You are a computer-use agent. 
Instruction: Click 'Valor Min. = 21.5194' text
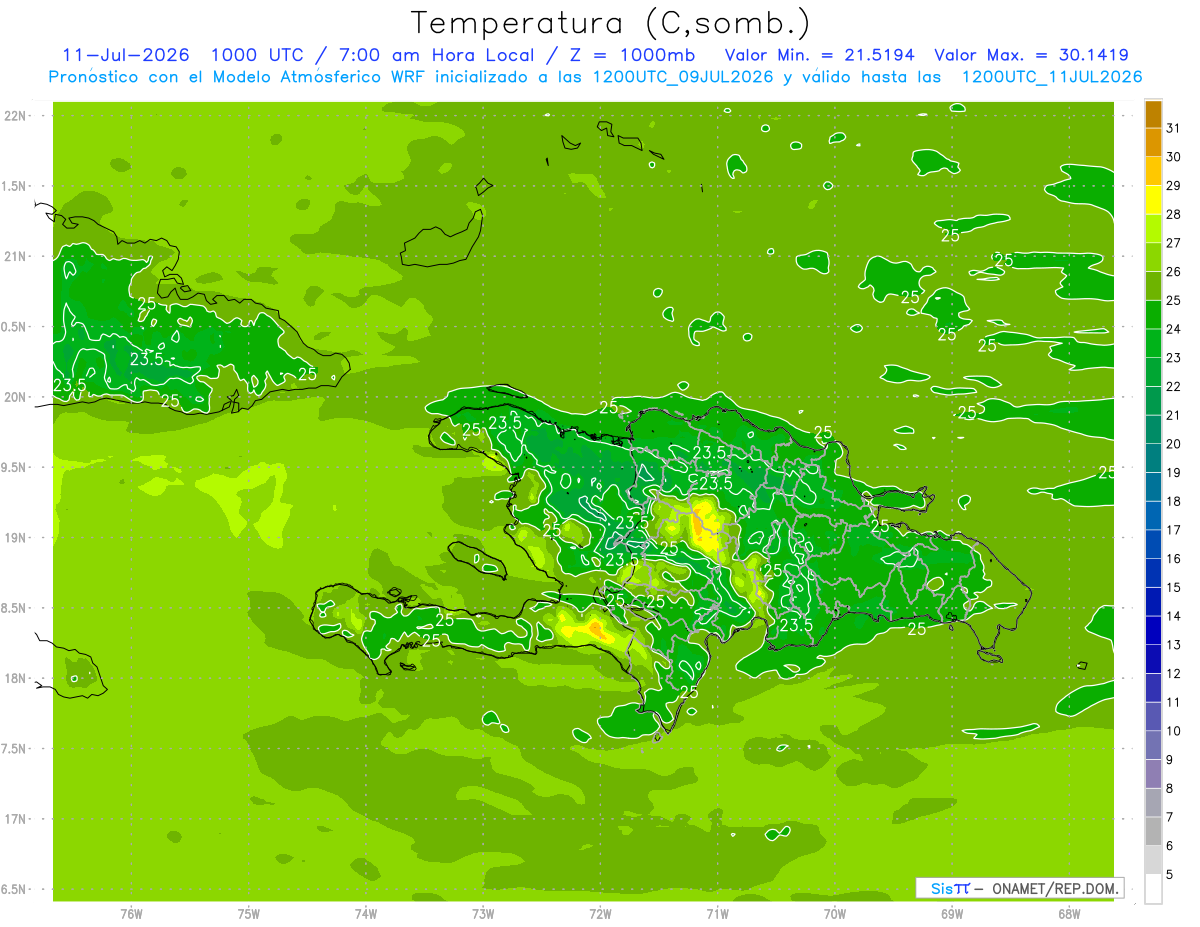click(x=820, y=55)
